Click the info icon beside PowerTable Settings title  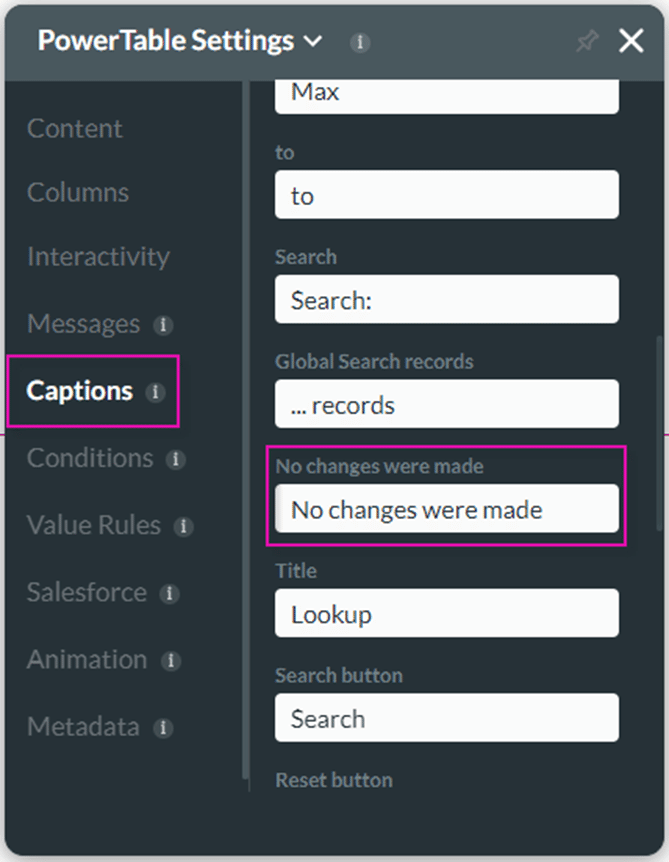tap(361, 43)
